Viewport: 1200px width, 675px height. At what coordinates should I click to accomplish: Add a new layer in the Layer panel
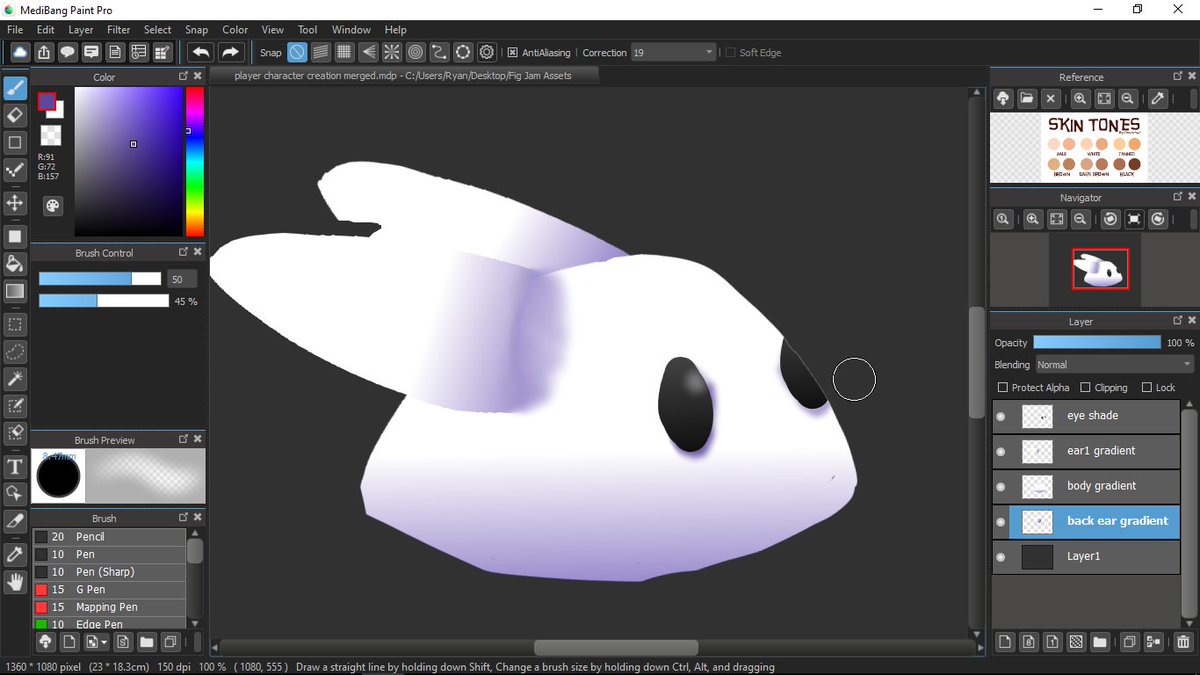1005,642
